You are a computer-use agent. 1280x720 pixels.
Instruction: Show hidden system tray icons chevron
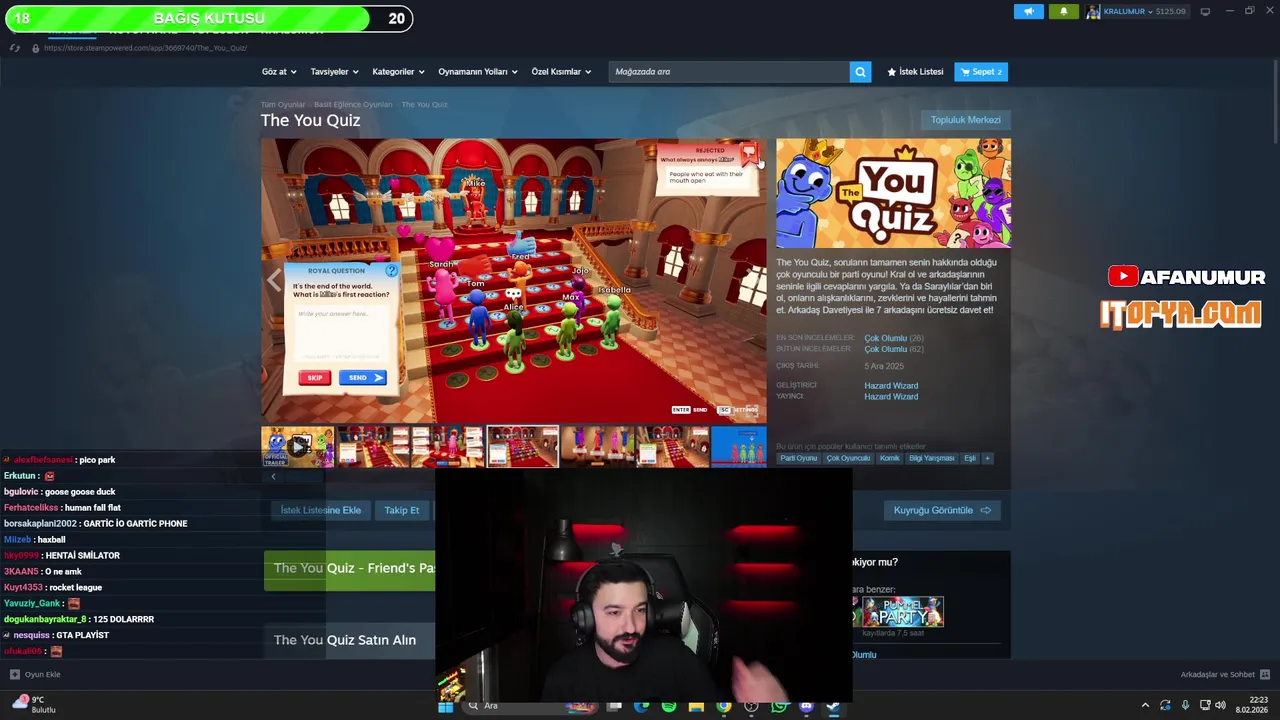(x=1145, y=706)
